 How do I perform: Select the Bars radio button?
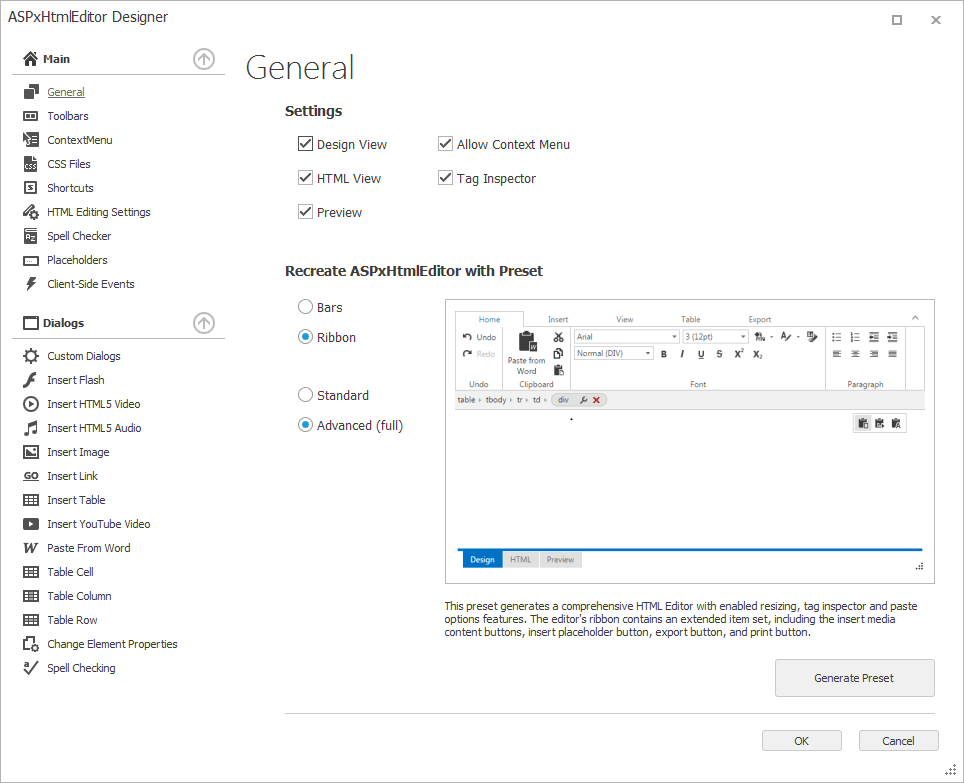tap(306, 306)
